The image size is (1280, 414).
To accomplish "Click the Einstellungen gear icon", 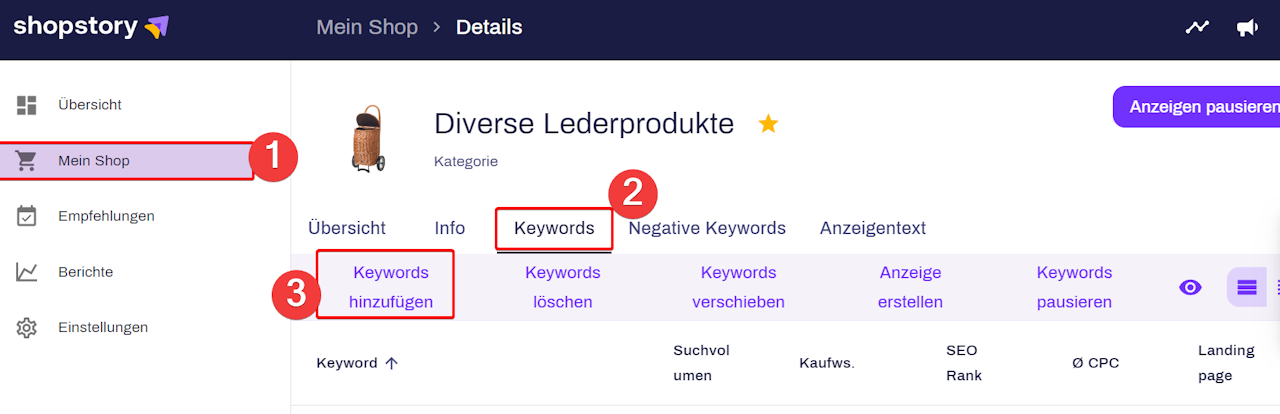I will (27, 328).
